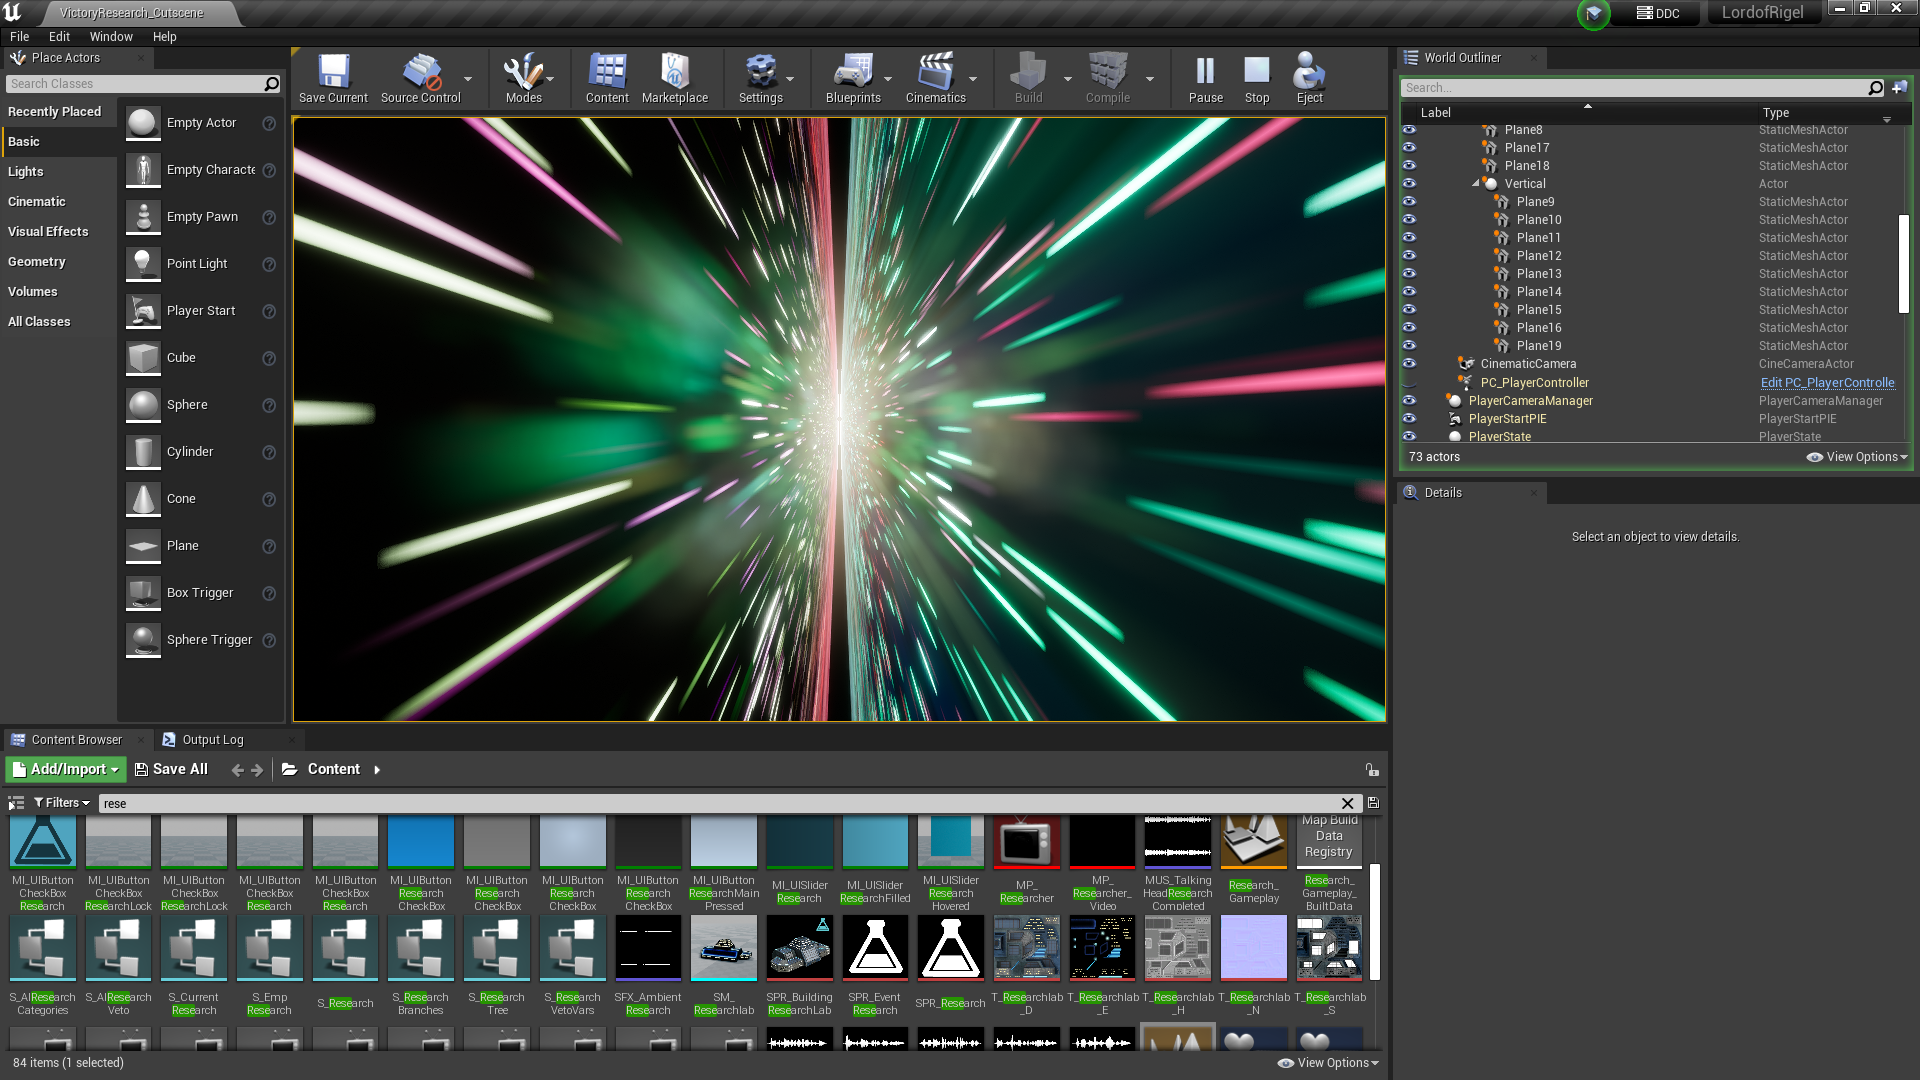The image size is (1920, 1080).
Task: Open the Window menu
Action: pyautogui.click(x=111, y=36)
